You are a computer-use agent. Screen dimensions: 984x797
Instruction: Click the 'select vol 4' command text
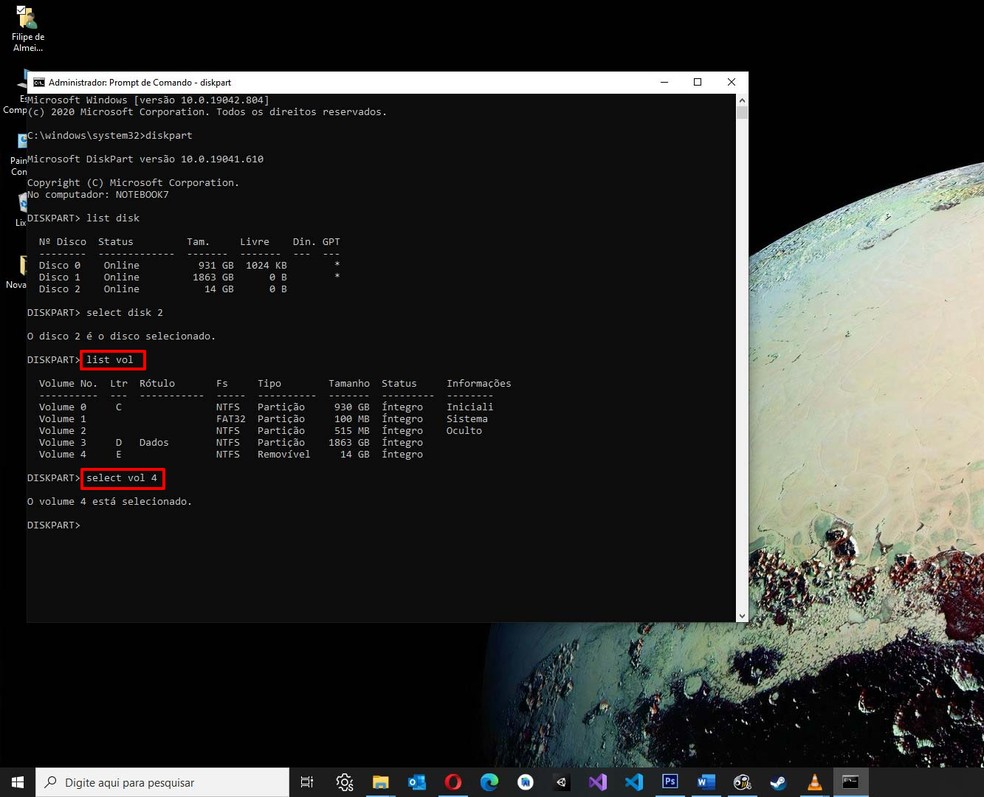click(x=122, y=478)
